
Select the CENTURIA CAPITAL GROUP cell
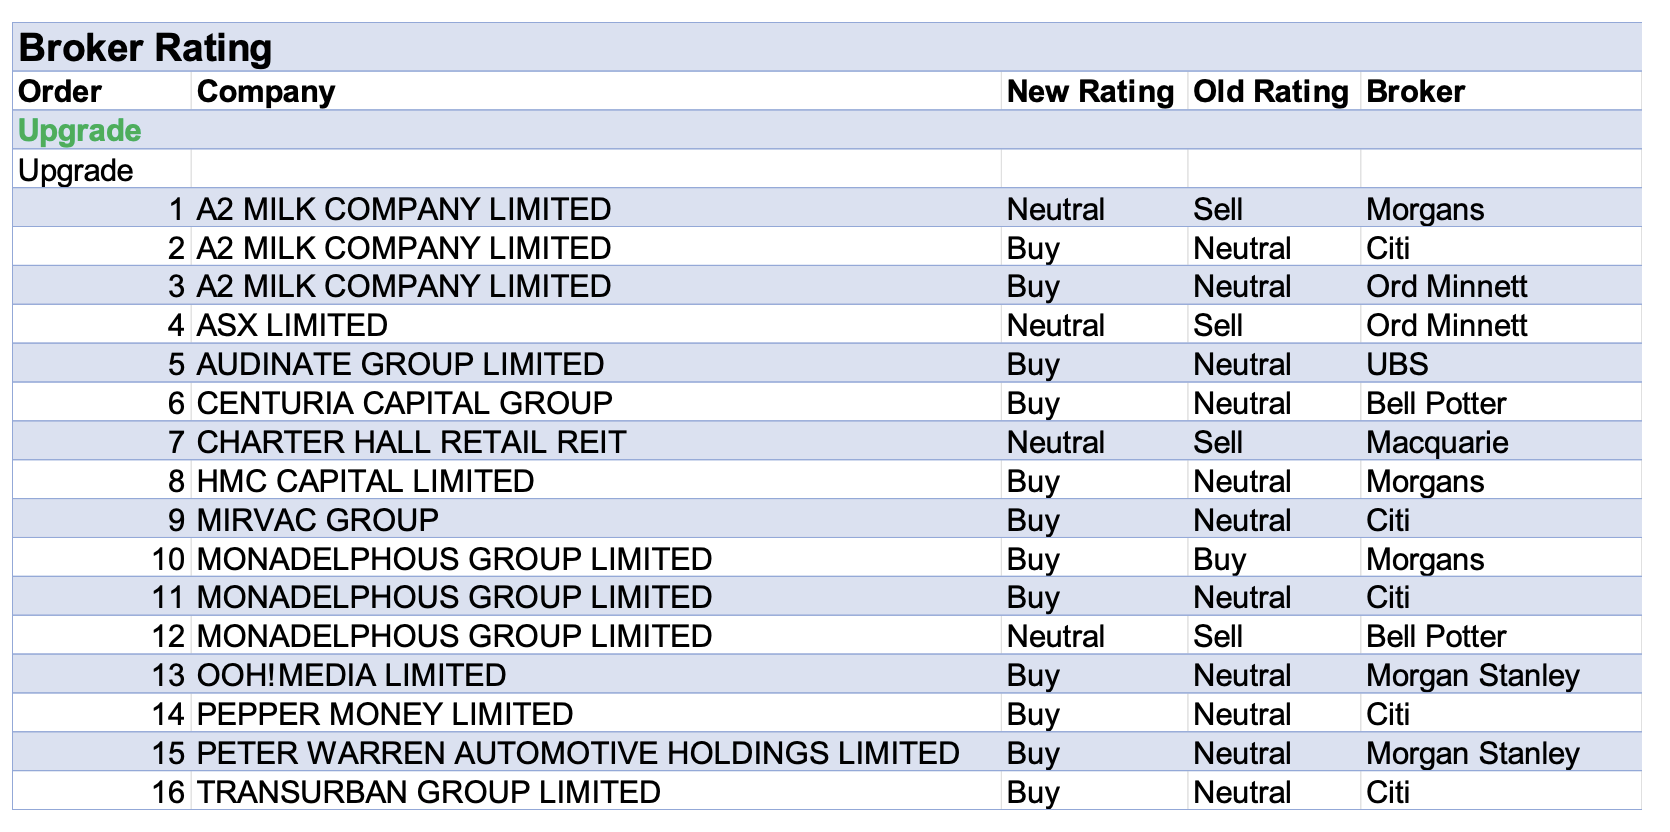click(x=404, y=404)
